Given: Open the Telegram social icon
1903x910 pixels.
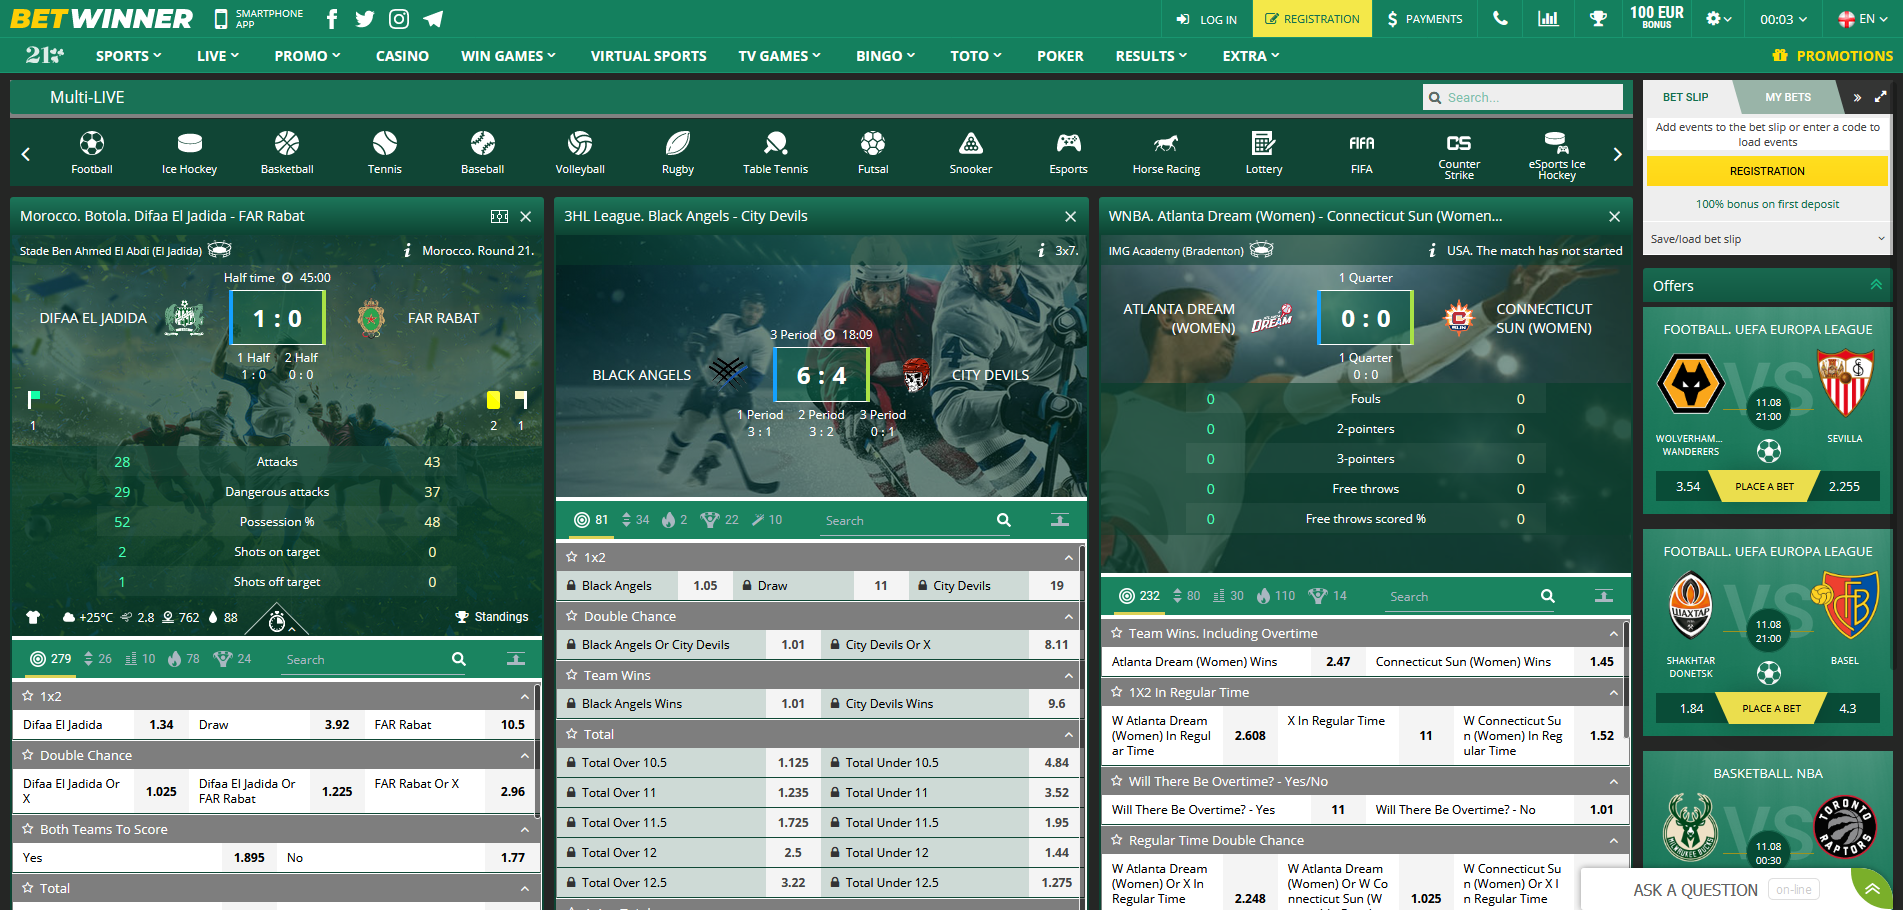Looking at the screenshot, I should pyautogui.click(x=433, y=19).
